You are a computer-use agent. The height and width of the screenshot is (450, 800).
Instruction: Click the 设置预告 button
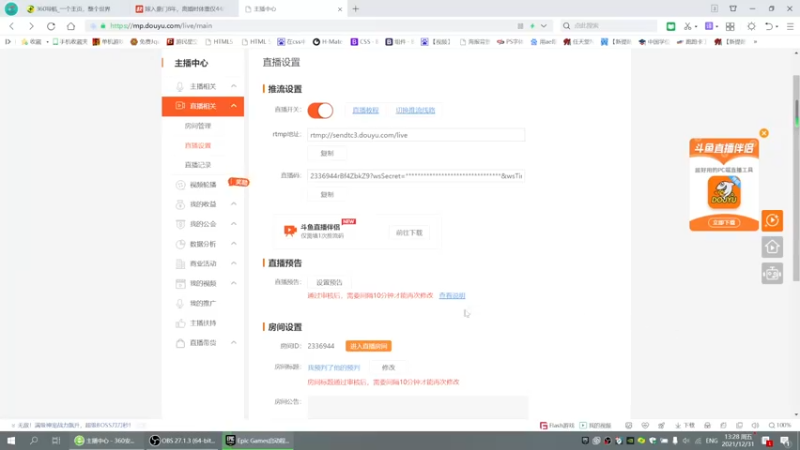click(x=329, y=282)
